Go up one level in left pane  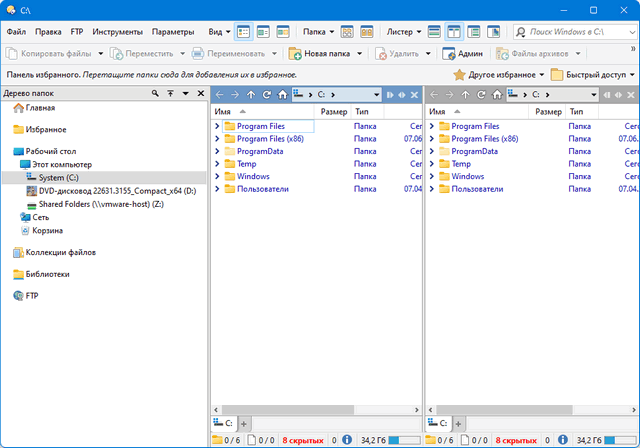pos(251,95)
